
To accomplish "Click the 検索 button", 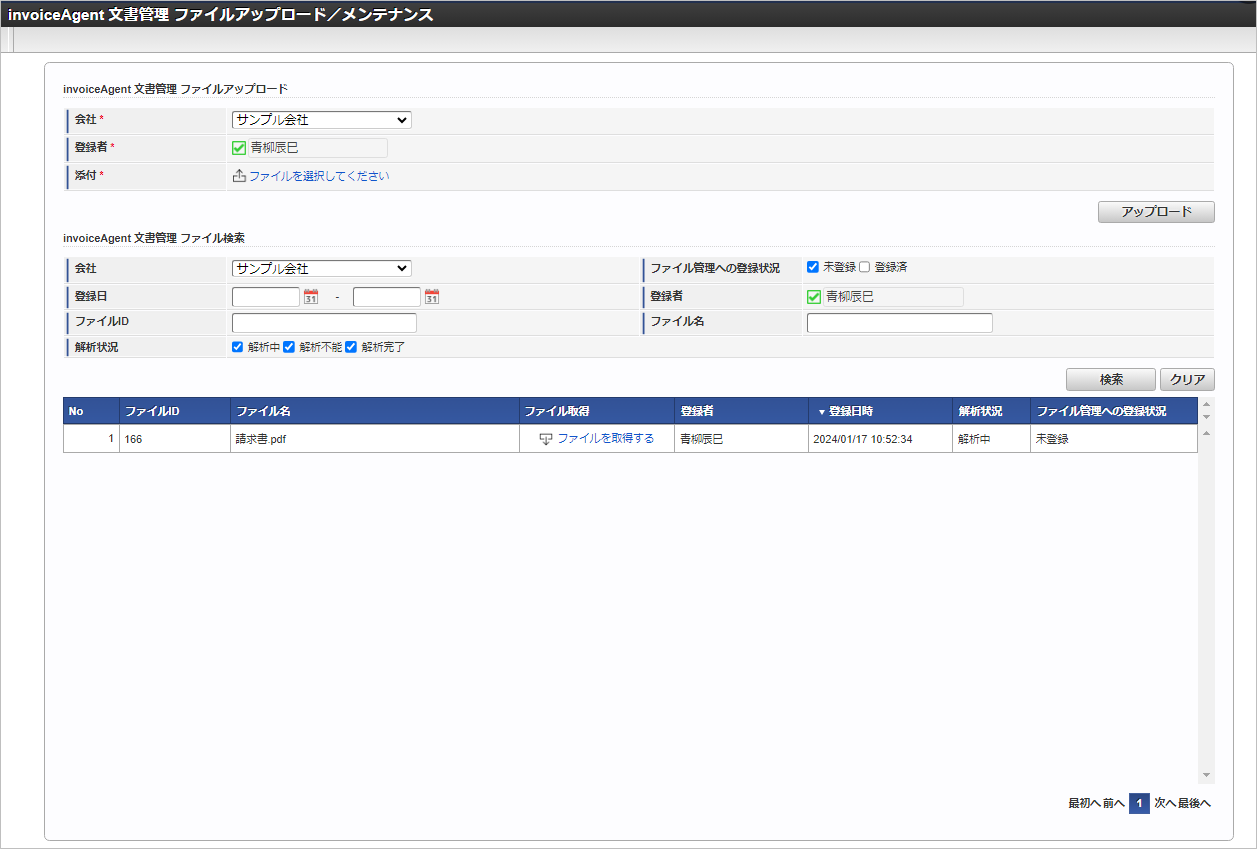I will tap(1111, 380).
